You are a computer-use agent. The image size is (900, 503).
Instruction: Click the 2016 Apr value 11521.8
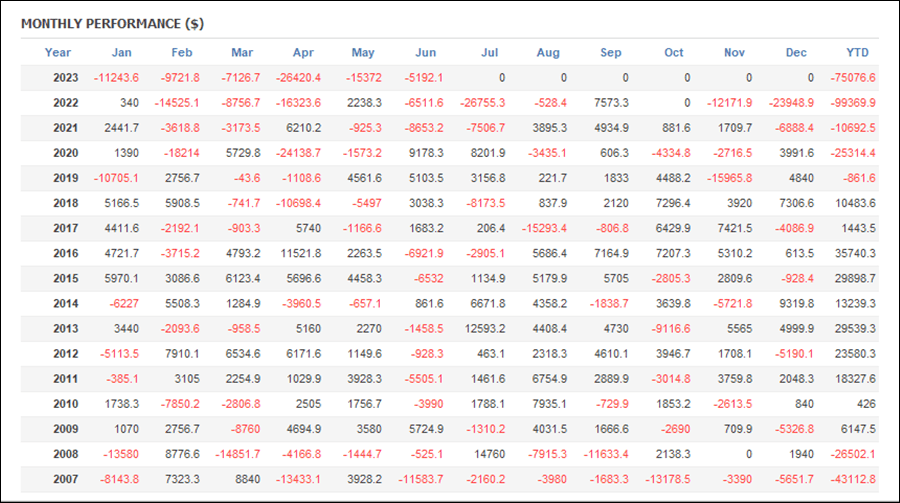pos(301,253)
